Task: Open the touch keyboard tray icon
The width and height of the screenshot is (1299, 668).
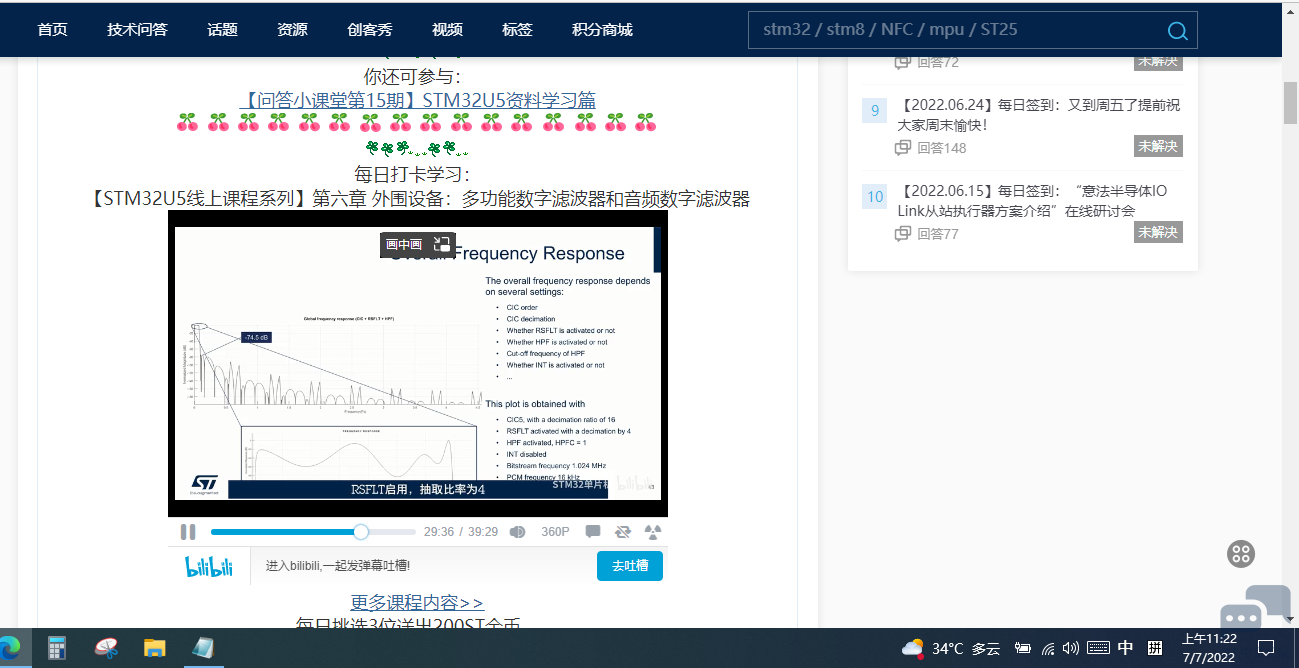Action: [1097, 648]
